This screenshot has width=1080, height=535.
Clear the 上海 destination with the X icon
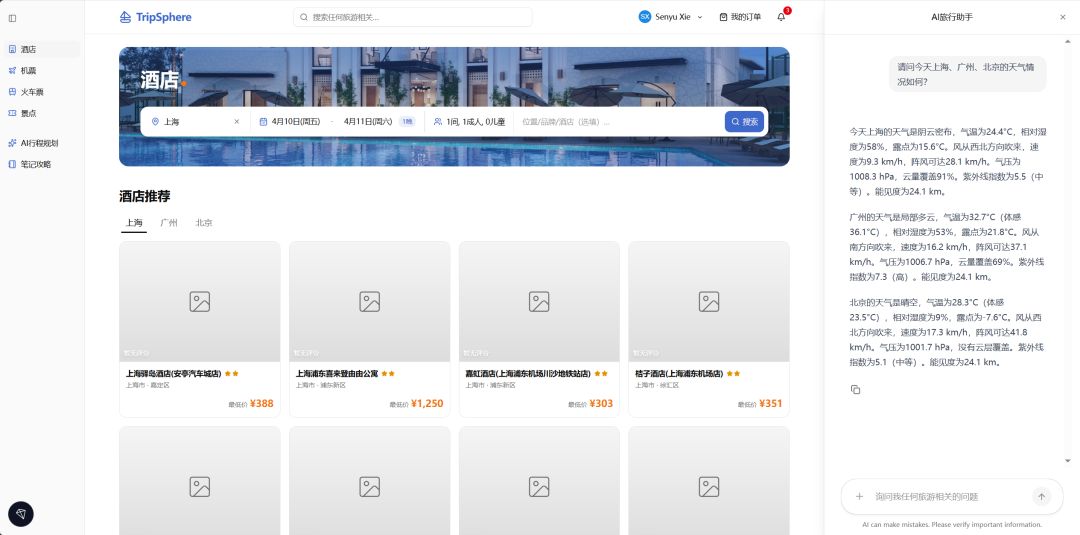237,122
